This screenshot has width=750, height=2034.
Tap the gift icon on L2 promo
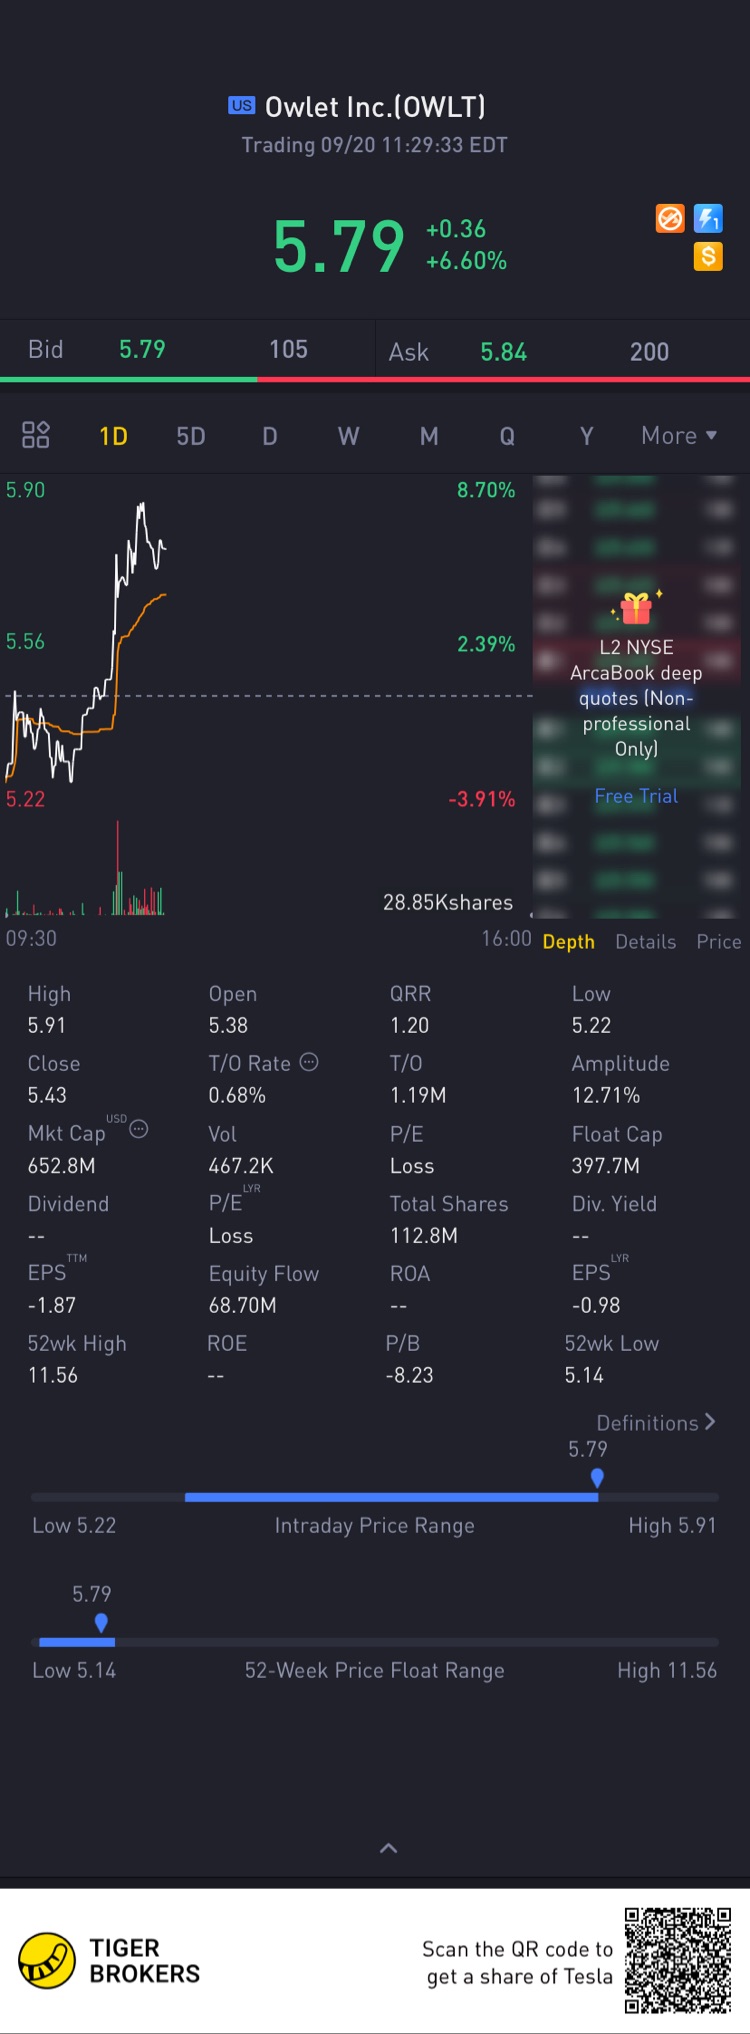[x=636, y=607]
